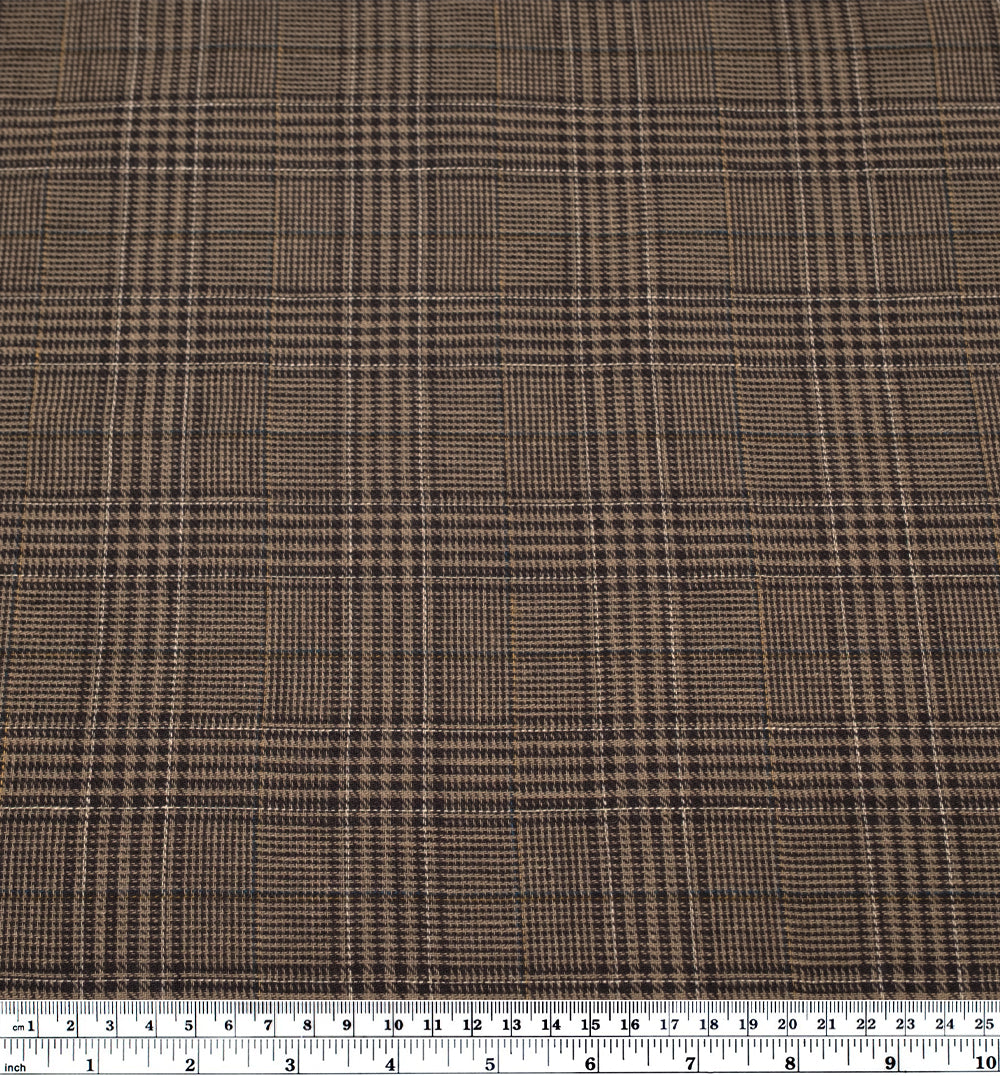Click the brown glen plaid fabric photo
The image size is (1000, 1076).
(x=500, y=500)
